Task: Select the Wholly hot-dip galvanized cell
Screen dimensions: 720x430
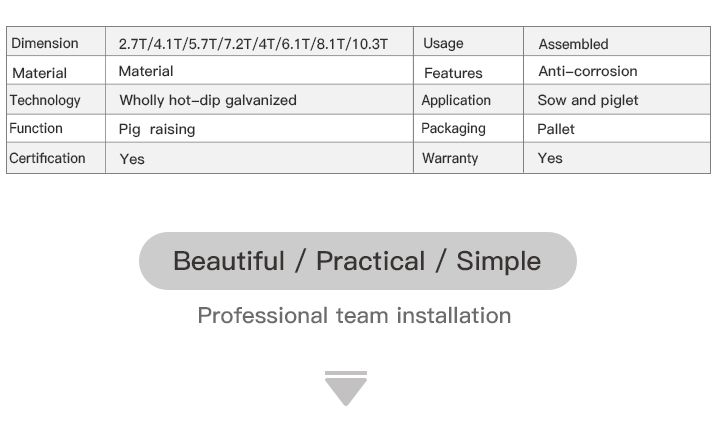Action: [208, 100]
